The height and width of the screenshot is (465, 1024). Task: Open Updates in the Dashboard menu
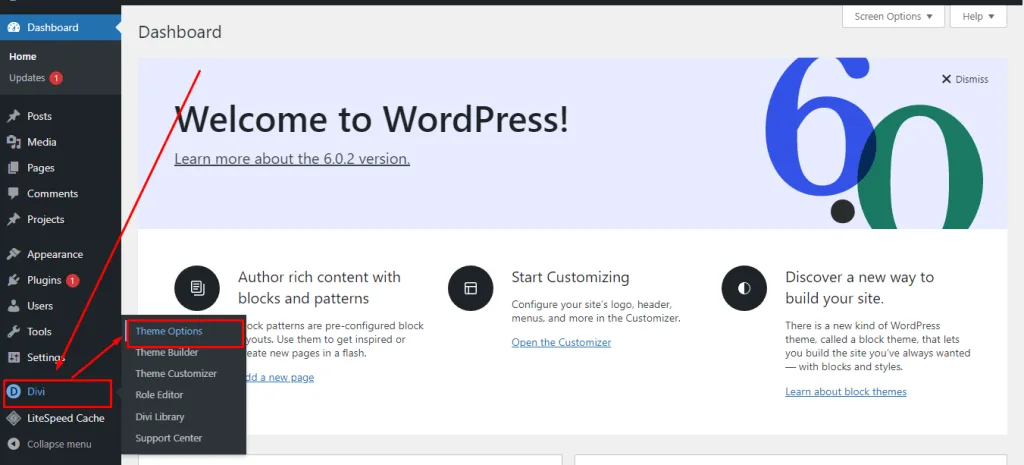click(27, 78)
